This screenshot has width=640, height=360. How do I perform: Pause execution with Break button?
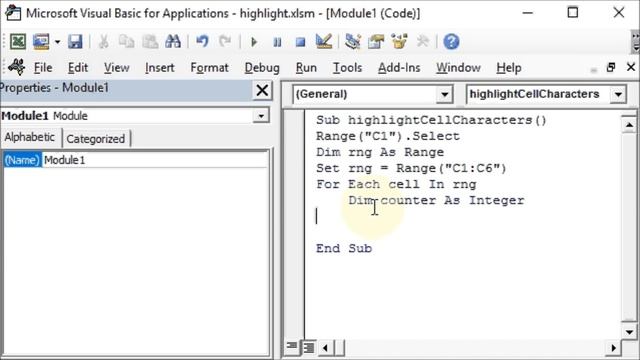277,42
